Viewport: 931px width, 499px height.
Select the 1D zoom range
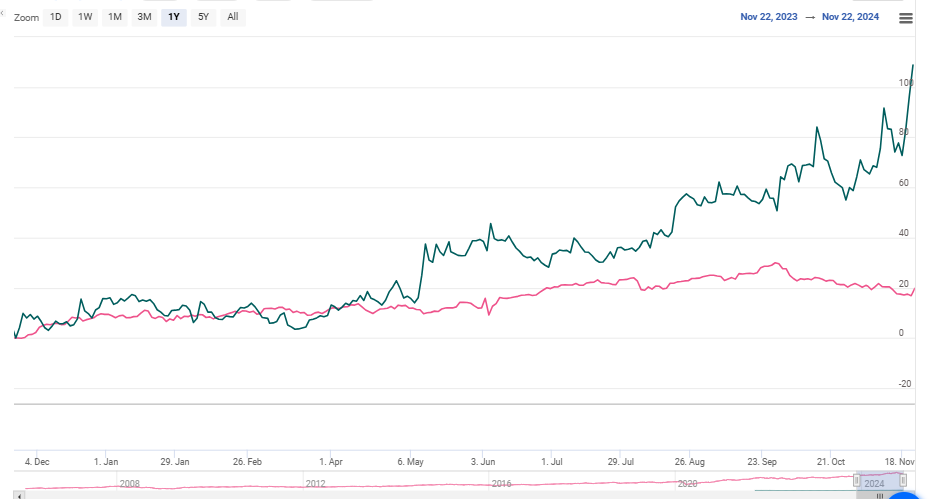coord(55,17)
